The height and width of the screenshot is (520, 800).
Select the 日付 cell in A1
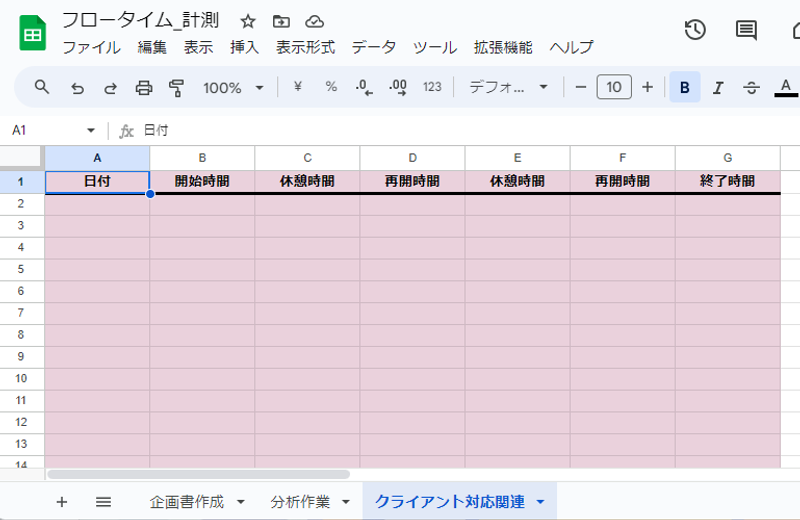[x=97, y=182]
